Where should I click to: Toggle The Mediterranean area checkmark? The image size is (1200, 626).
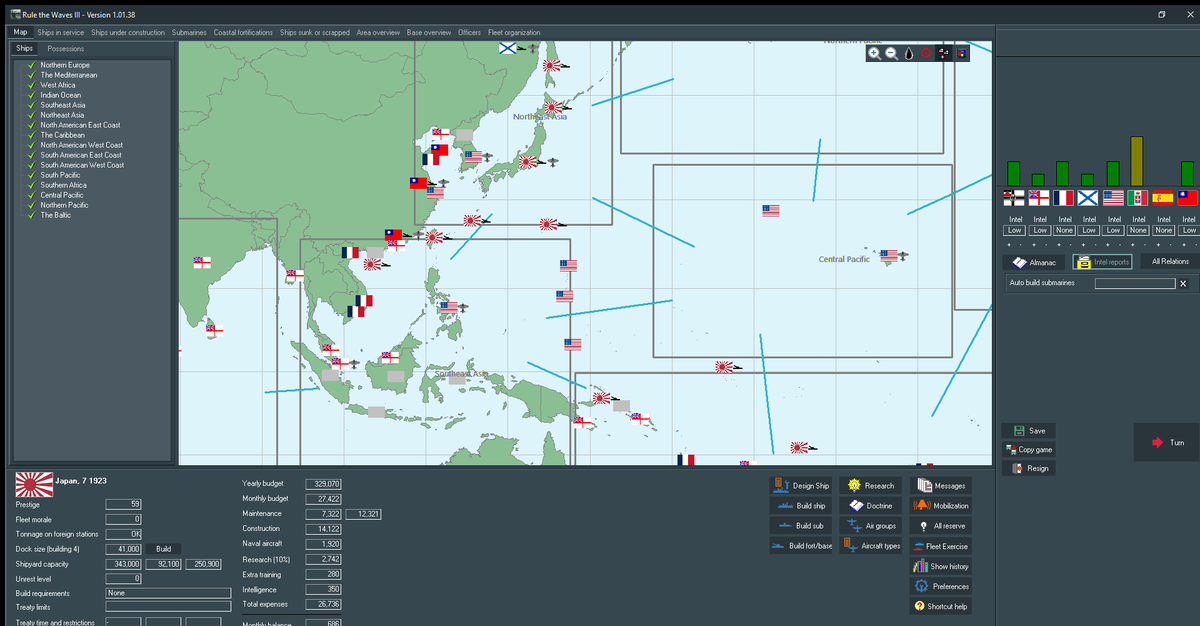(x=32, y=75)
